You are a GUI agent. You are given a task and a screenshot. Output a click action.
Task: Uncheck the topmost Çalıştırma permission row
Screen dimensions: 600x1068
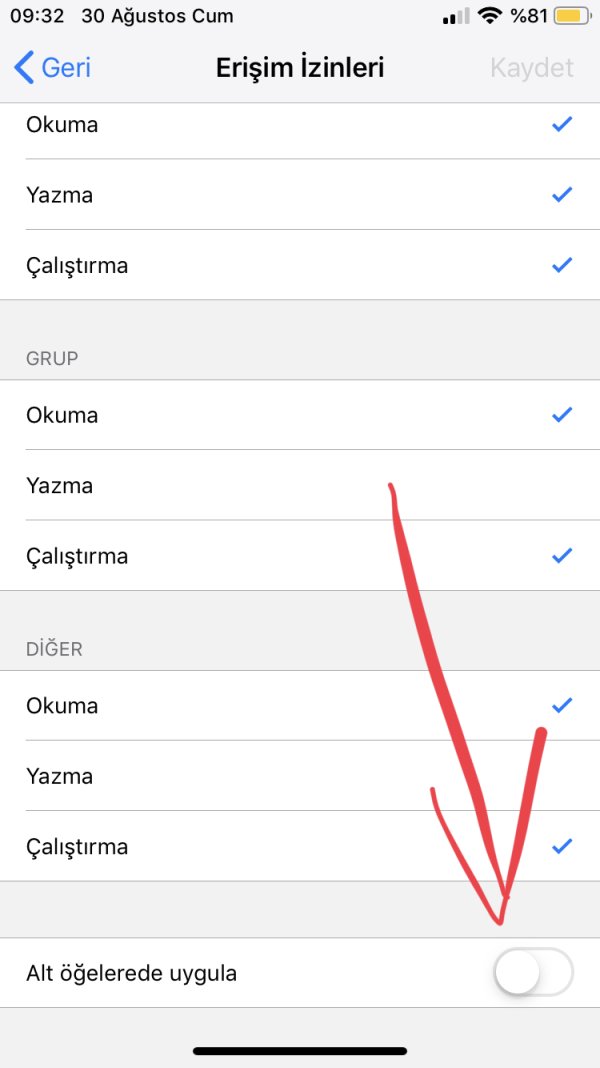coord(300,266)
